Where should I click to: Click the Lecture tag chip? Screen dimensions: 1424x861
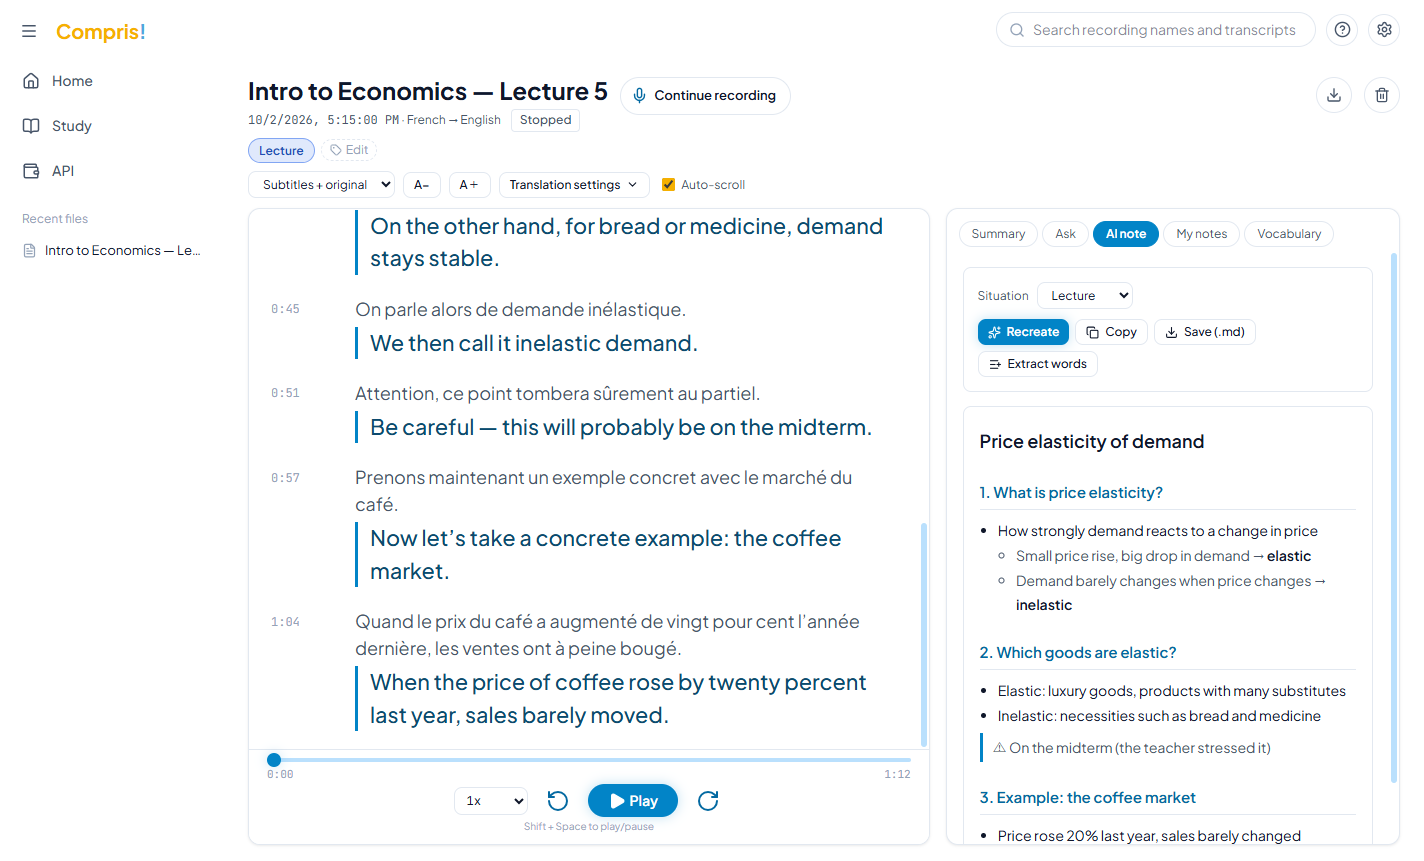[x=281, y=150]
